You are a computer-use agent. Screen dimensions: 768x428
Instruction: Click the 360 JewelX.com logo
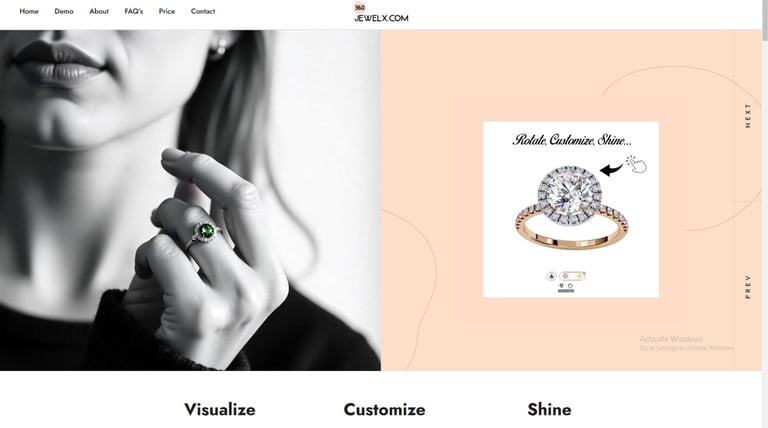(x=381, y=13)
